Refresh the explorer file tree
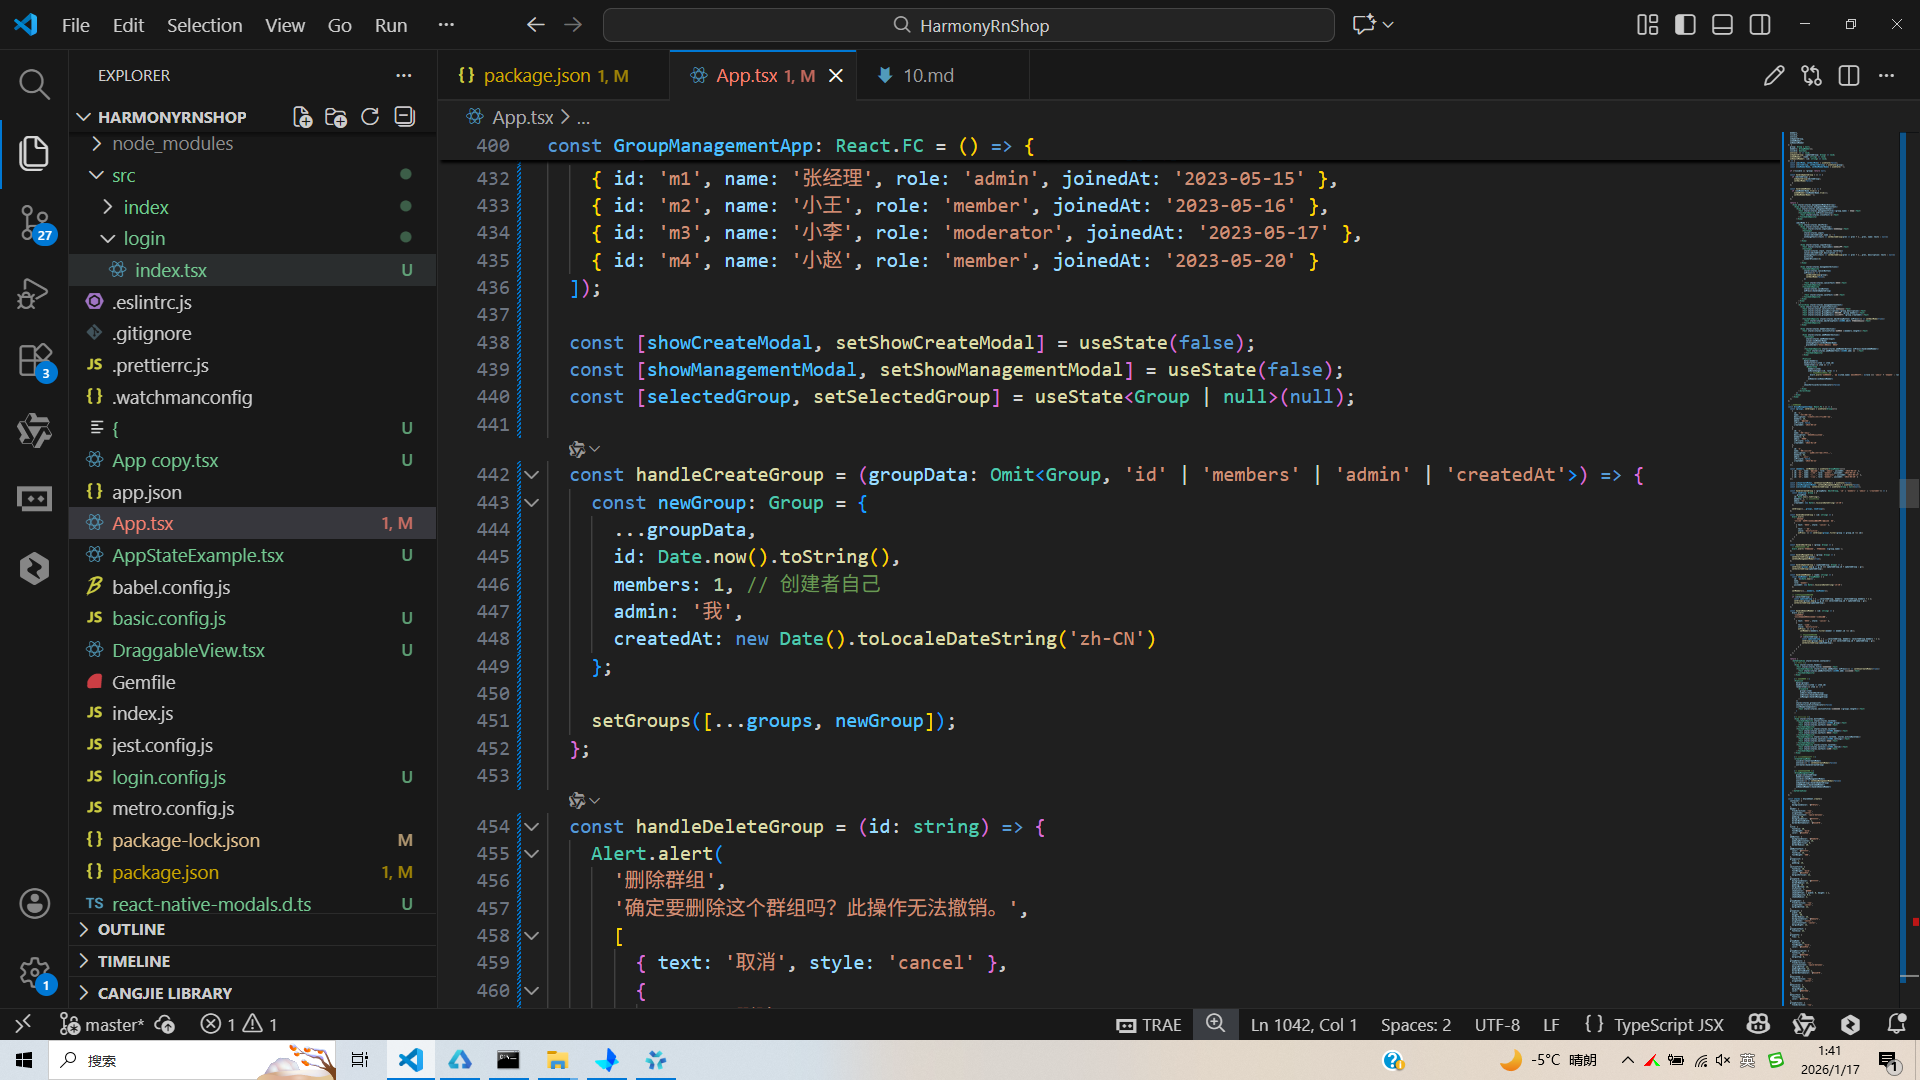Image resolution: width=1920 pixels, height=1080 pixels. [370, 117]
